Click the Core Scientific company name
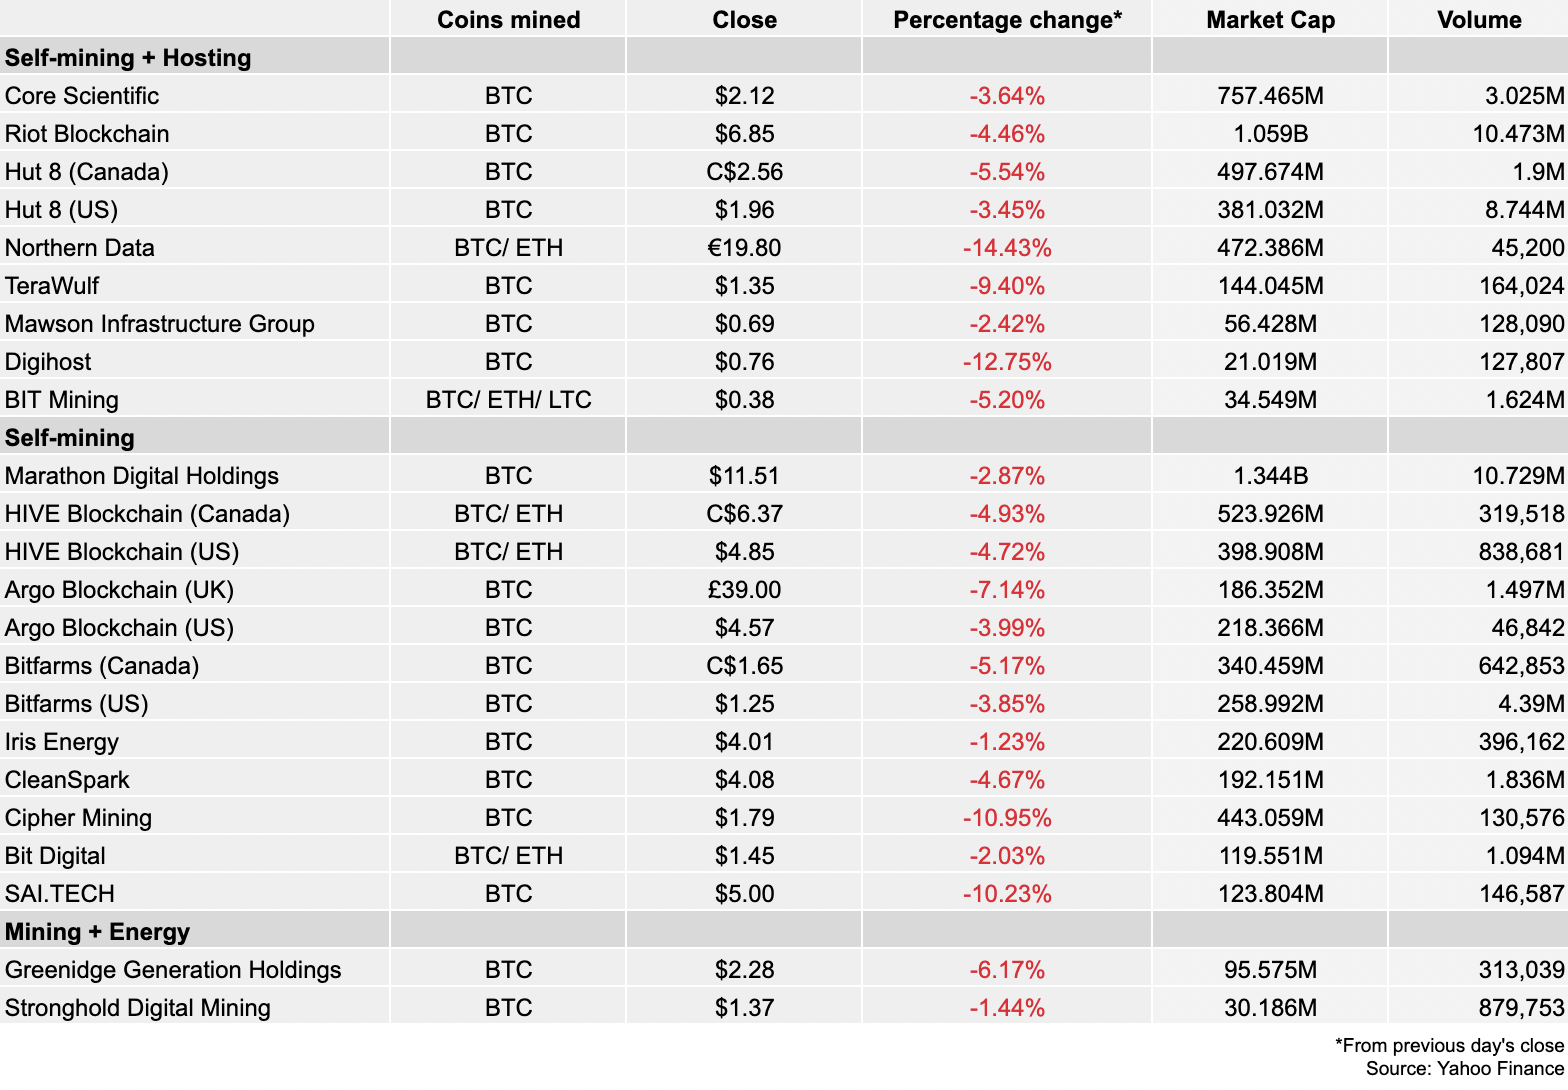 (82, 96)
